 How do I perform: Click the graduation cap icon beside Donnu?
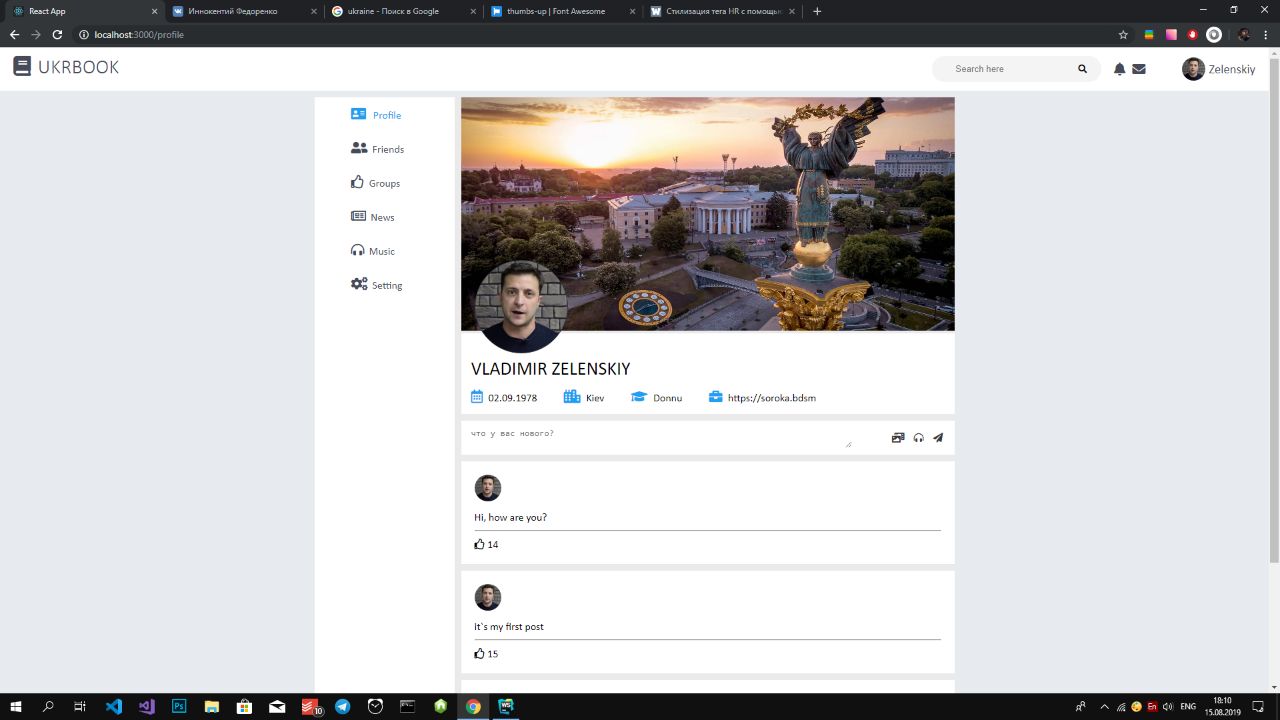[639, 397]
